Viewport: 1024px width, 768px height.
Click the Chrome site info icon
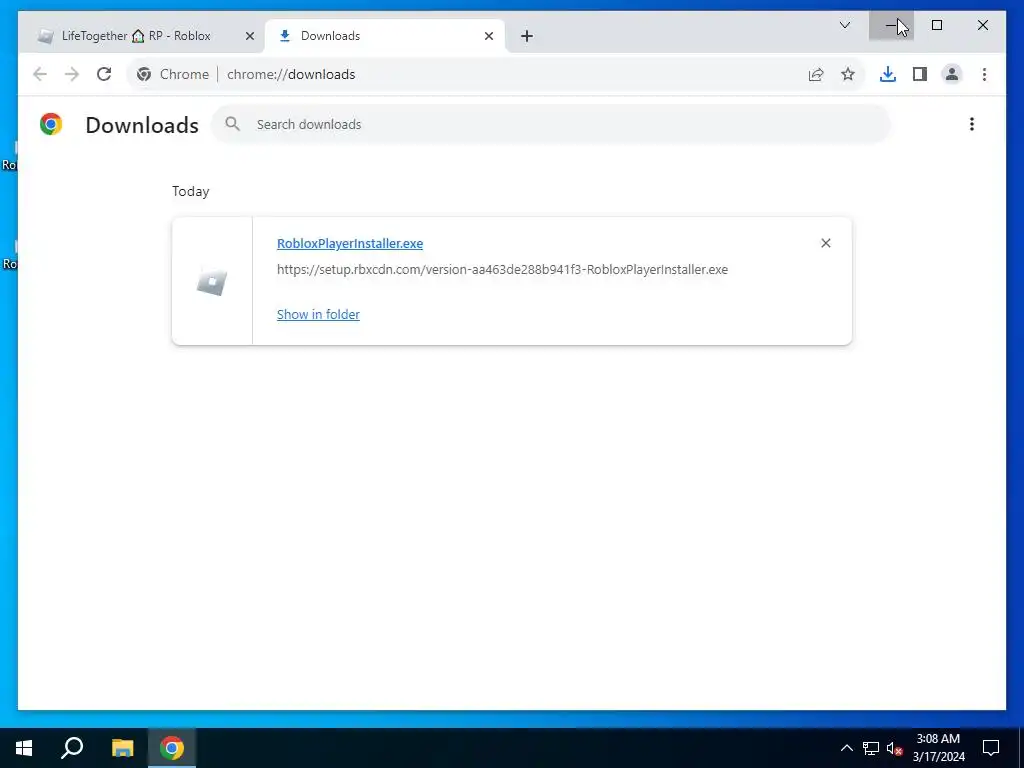144,74
